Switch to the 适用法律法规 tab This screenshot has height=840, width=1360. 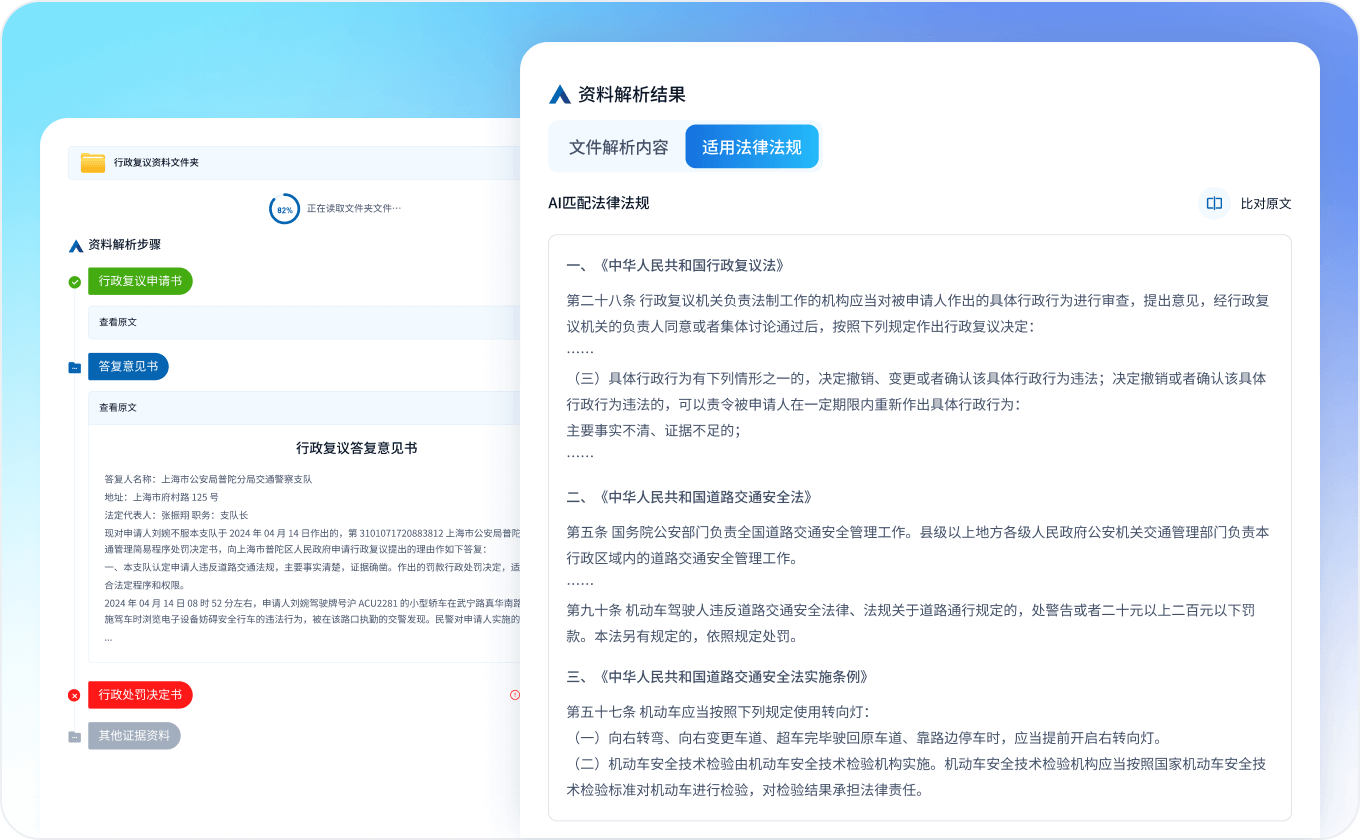point(752,147)
